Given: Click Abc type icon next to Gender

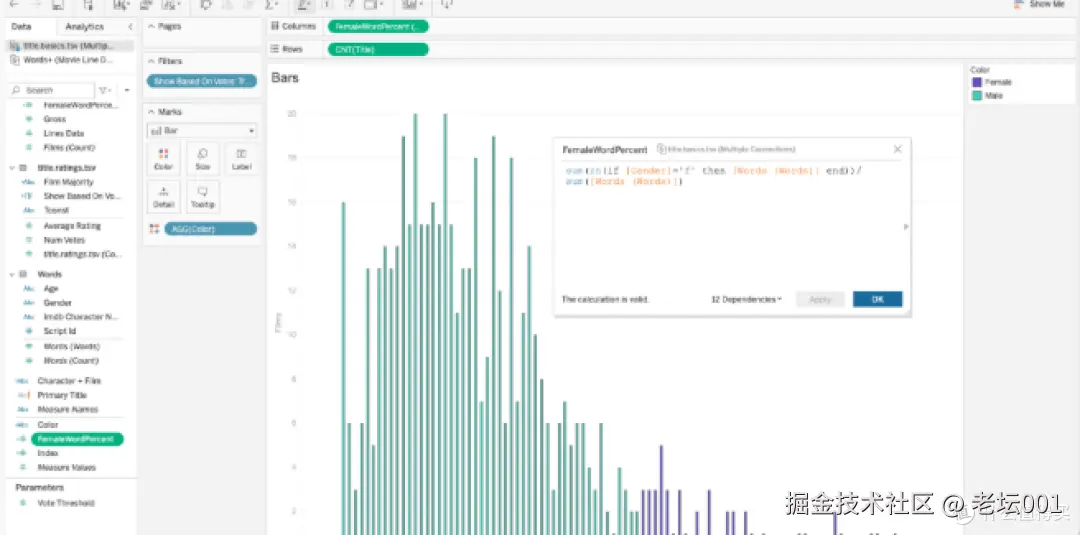Looking at the screenshot, I should pyautogui.click(x=28, y=303).
